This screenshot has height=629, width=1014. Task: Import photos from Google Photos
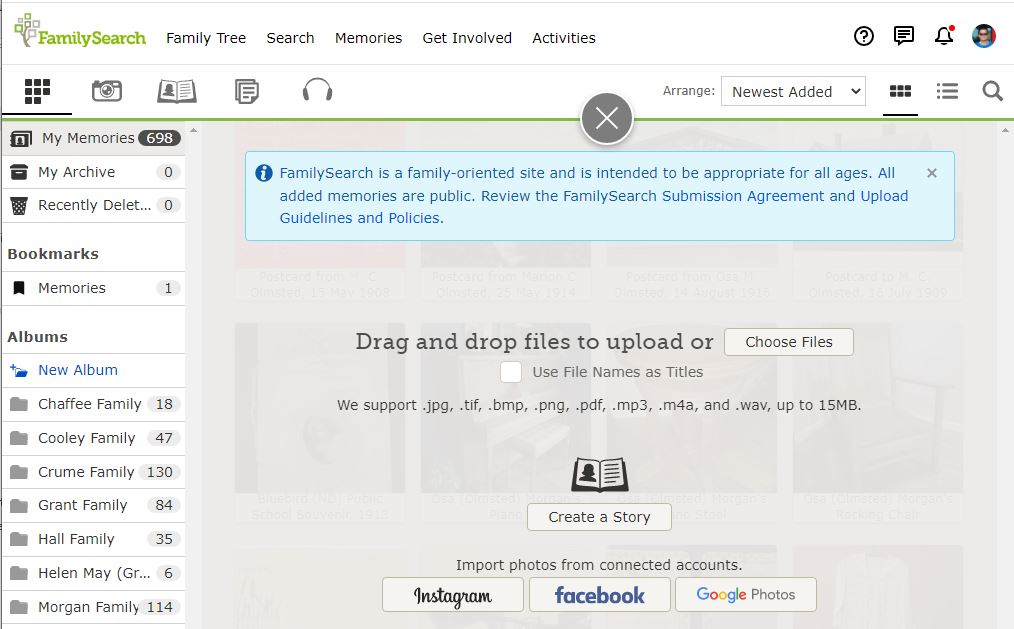[746, 595]
